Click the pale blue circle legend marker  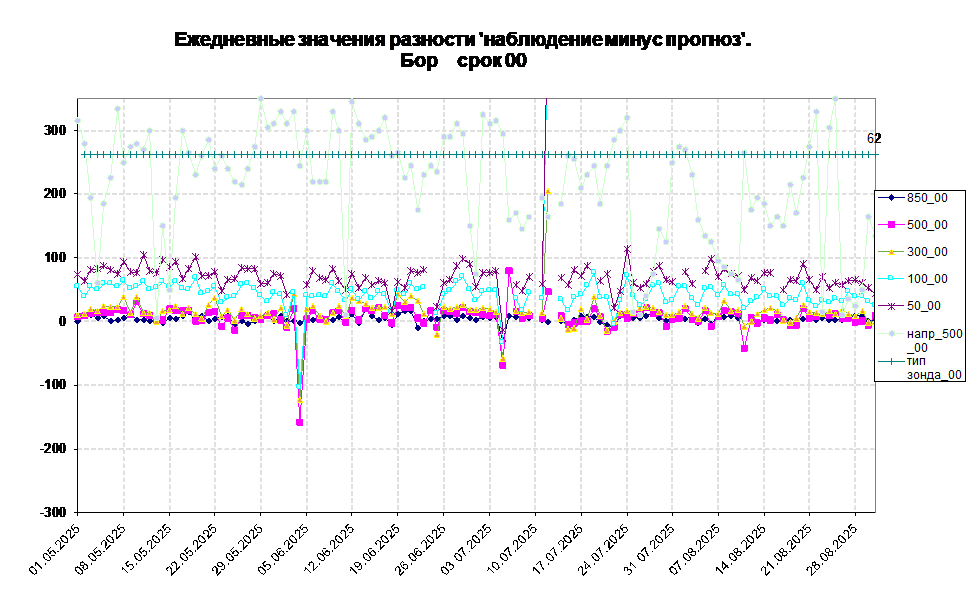[891, 333]
